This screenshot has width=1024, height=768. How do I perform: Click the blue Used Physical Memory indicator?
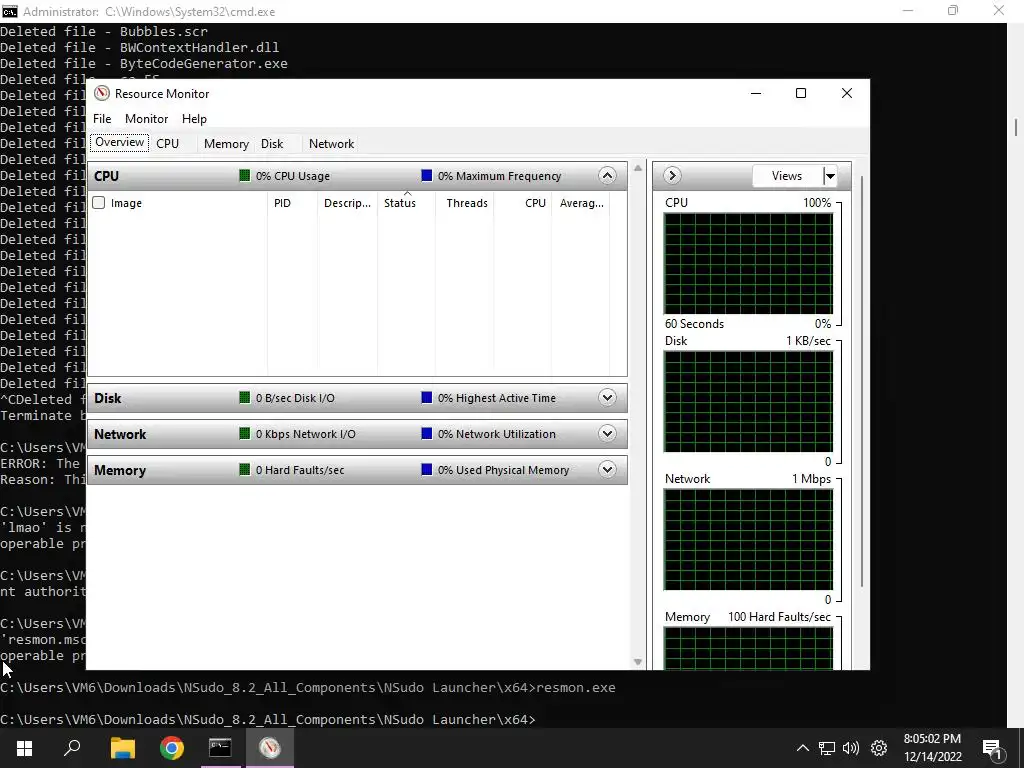click(426, 470)
